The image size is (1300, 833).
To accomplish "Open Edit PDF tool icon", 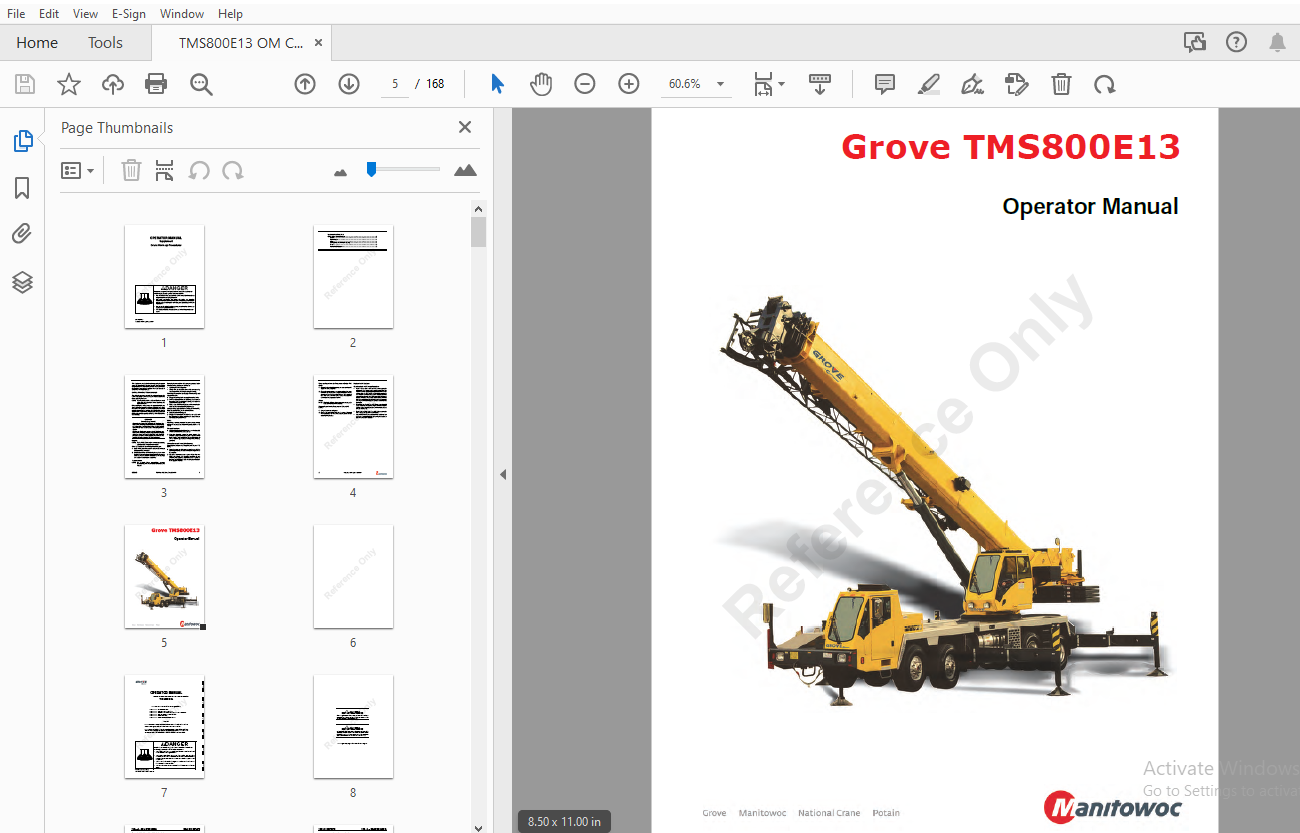I will (1017, 84).
